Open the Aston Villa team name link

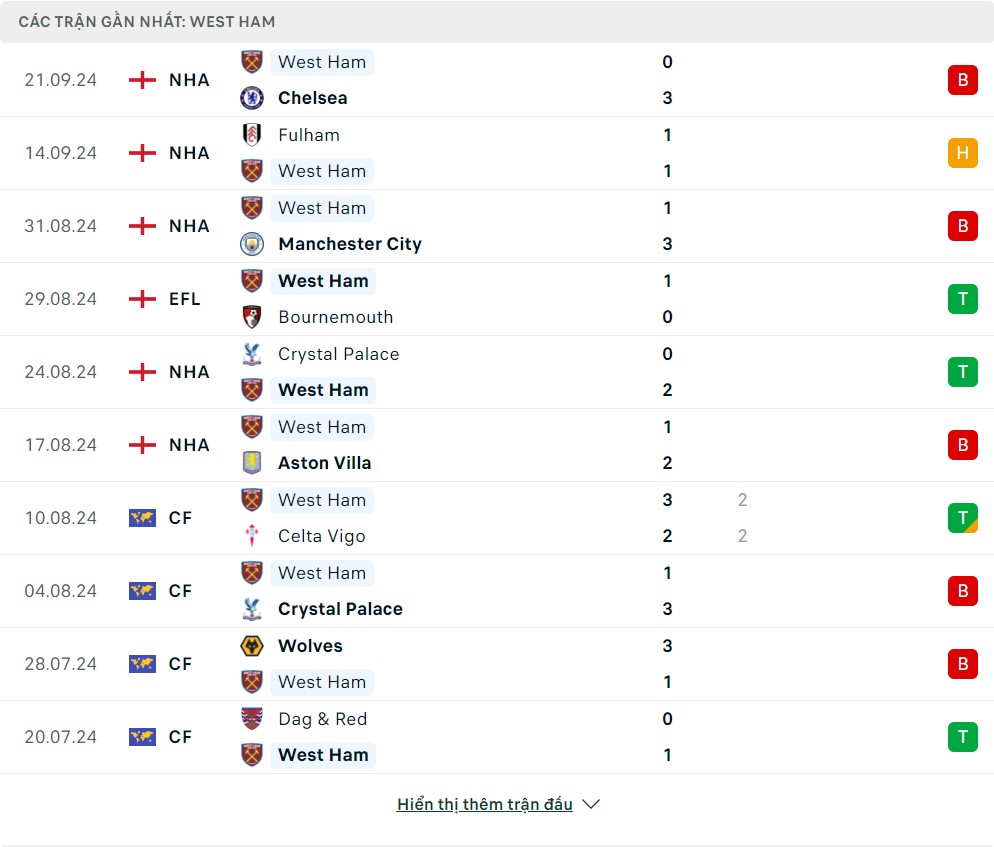coord(324,463)
